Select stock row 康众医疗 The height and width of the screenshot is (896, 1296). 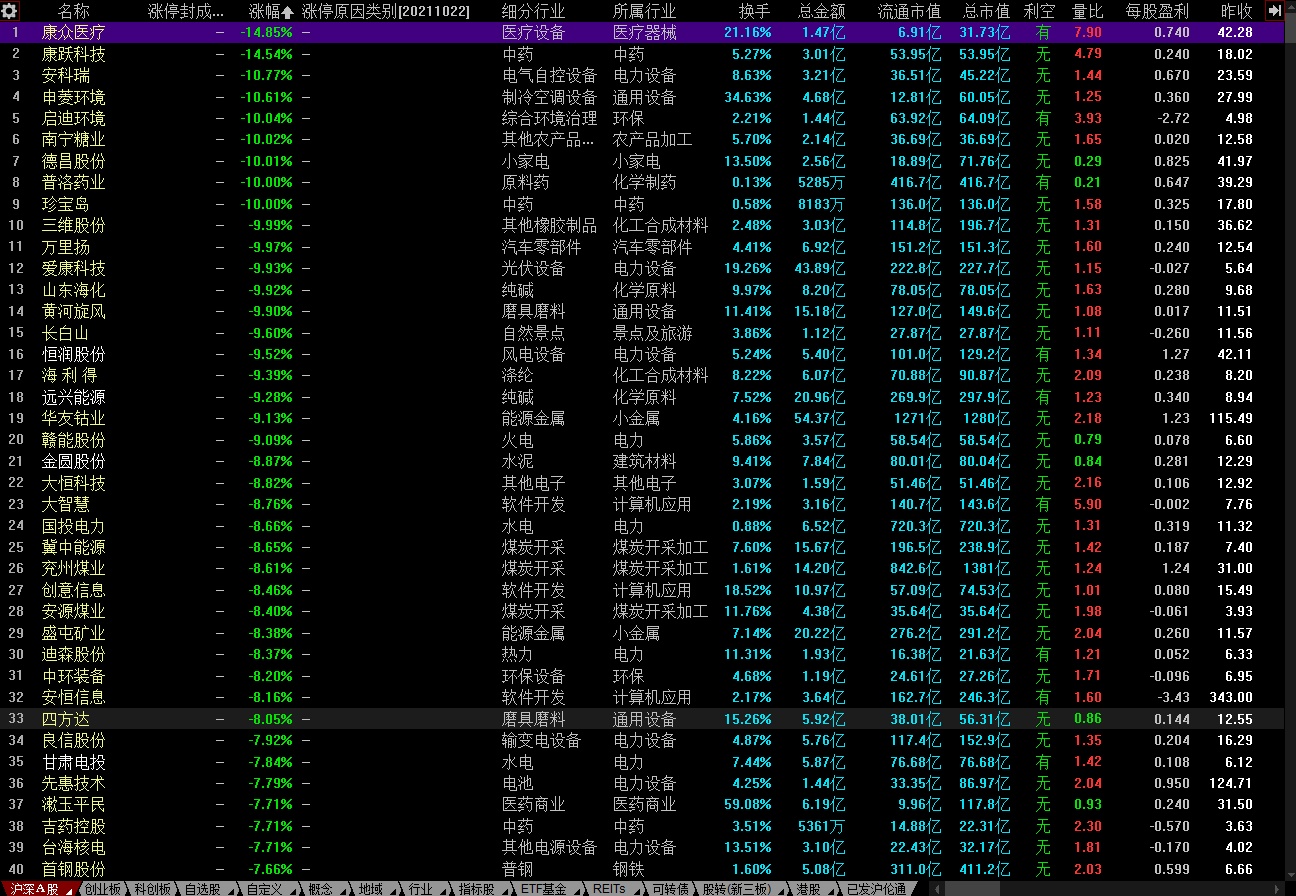click(x=642, y=32)
